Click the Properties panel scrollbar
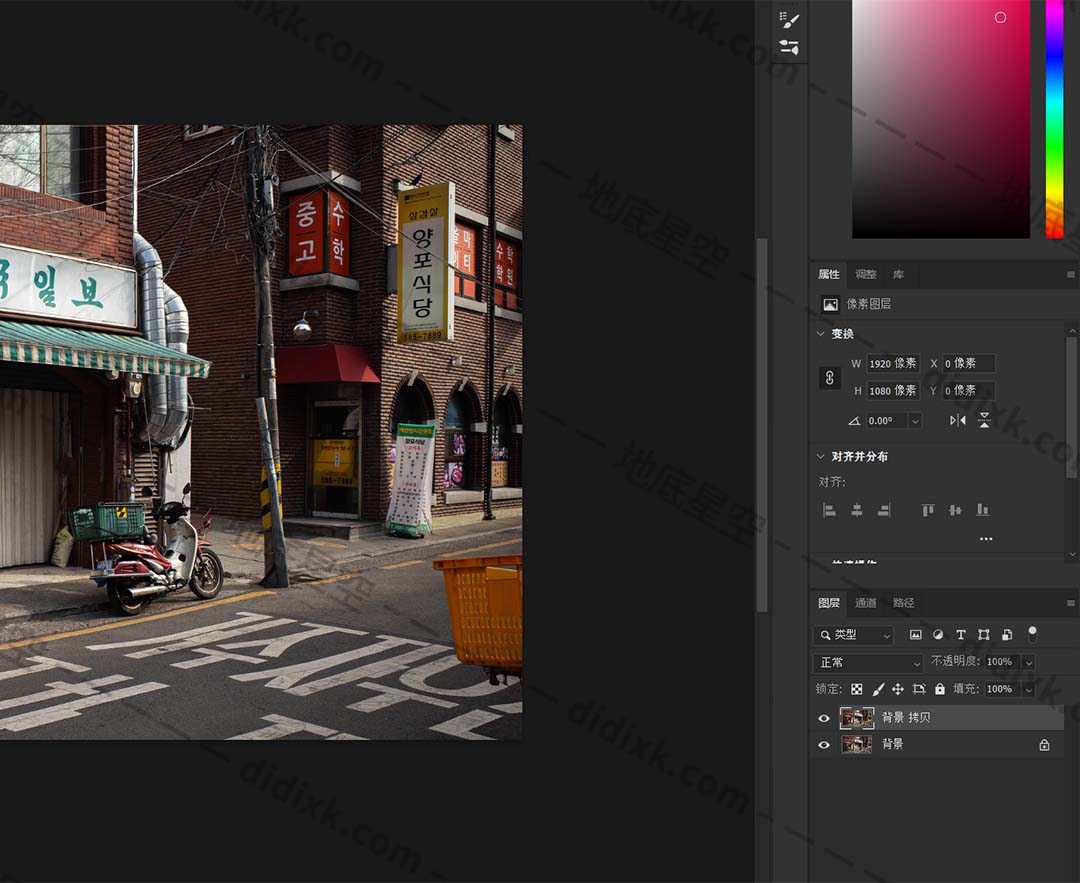Screen dimensions: 1080x883 coord(1071,406)
